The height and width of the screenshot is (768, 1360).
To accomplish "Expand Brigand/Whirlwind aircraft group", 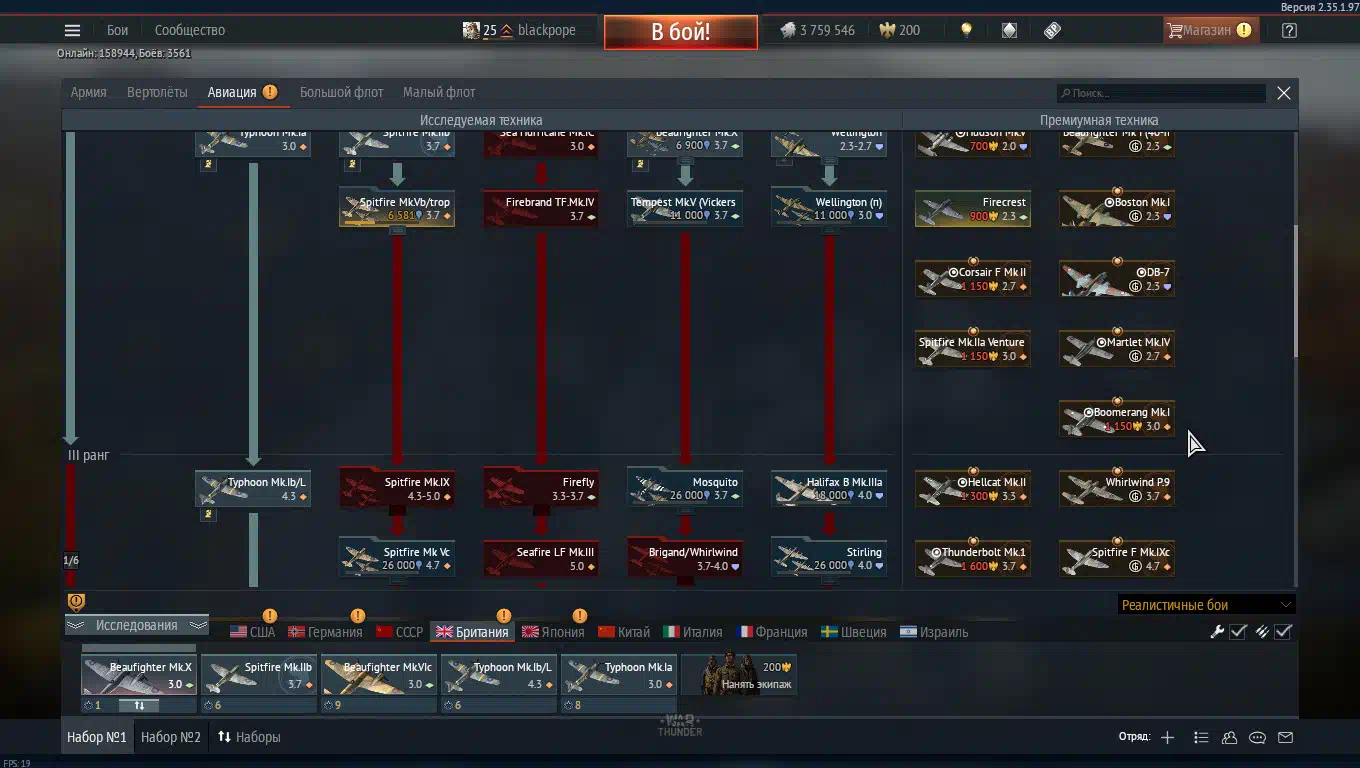I will [x=685, y=559].
